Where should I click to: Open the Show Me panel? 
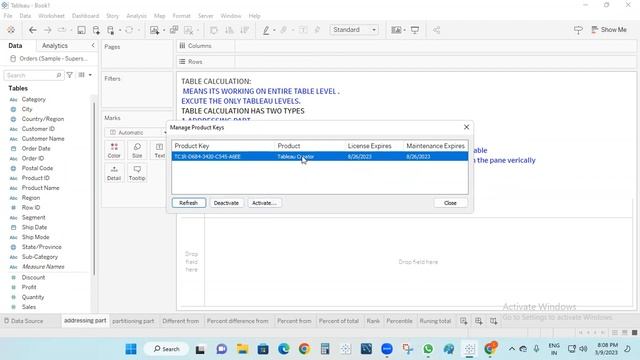[x=609, y=30]
